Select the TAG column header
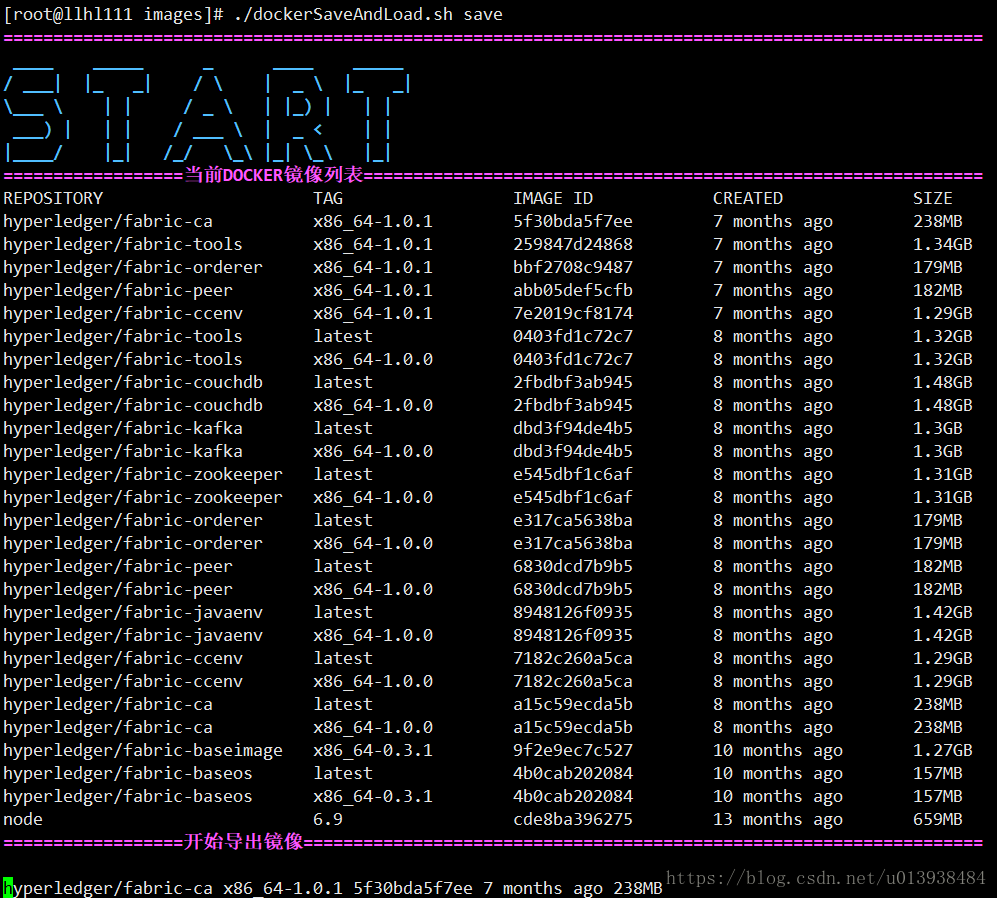The image size is (997, 898). pos(327,198)
